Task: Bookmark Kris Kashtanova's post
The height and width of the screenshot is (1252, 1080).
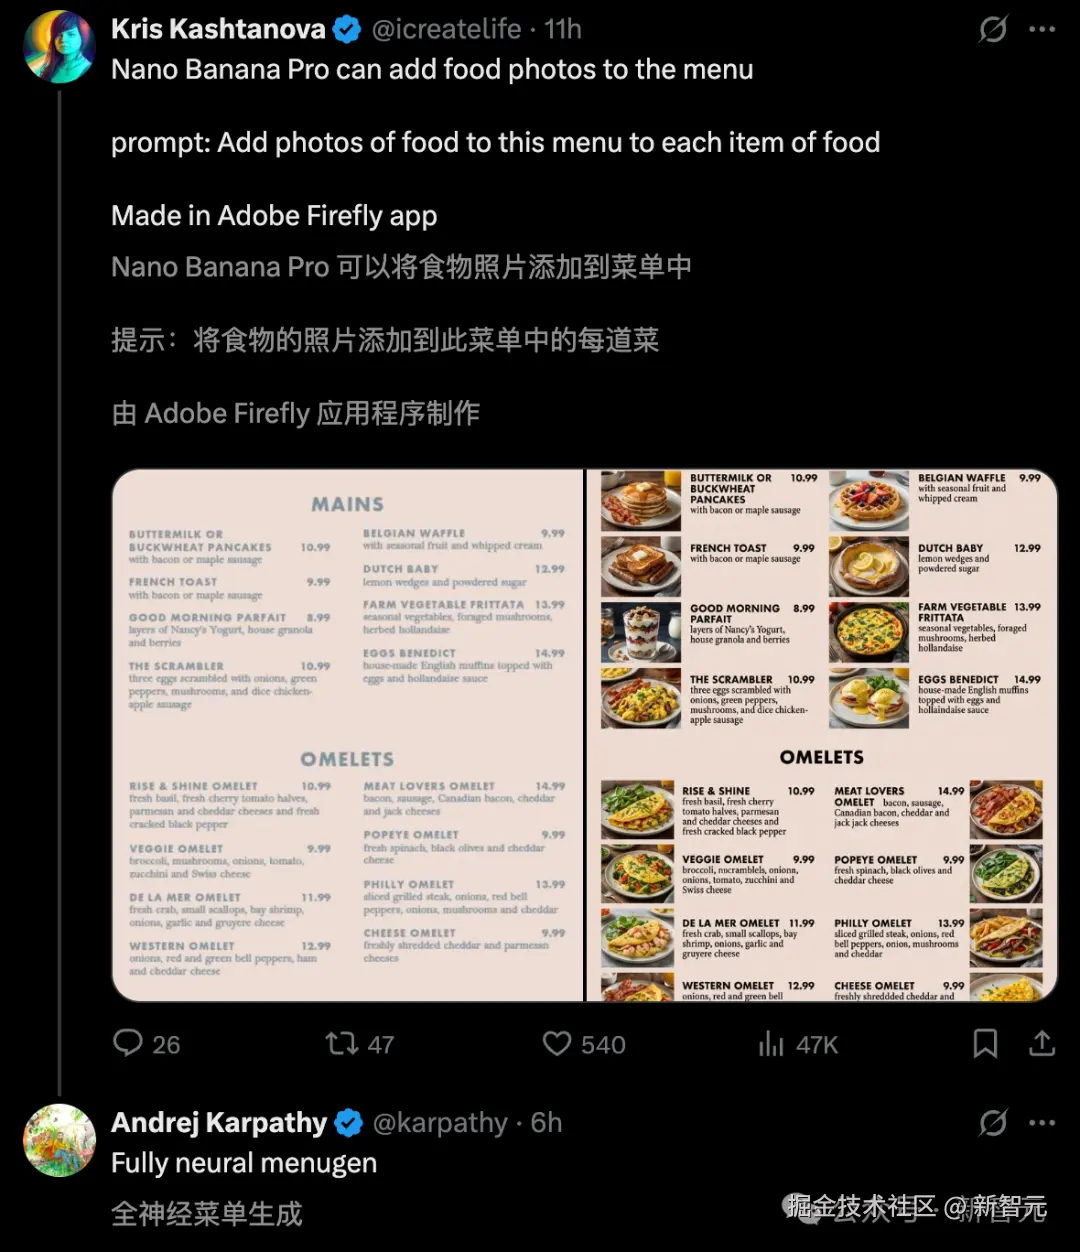Action: [x=985, y=1044]
